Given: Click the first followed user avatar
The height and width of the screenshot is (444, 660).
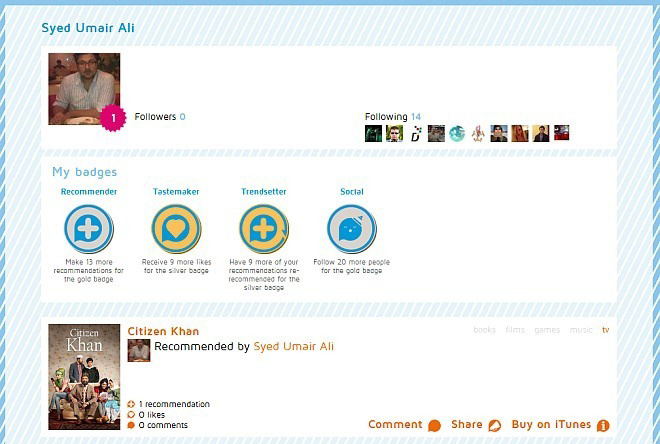Looking at the screenshot, I should tap(373, 133).
